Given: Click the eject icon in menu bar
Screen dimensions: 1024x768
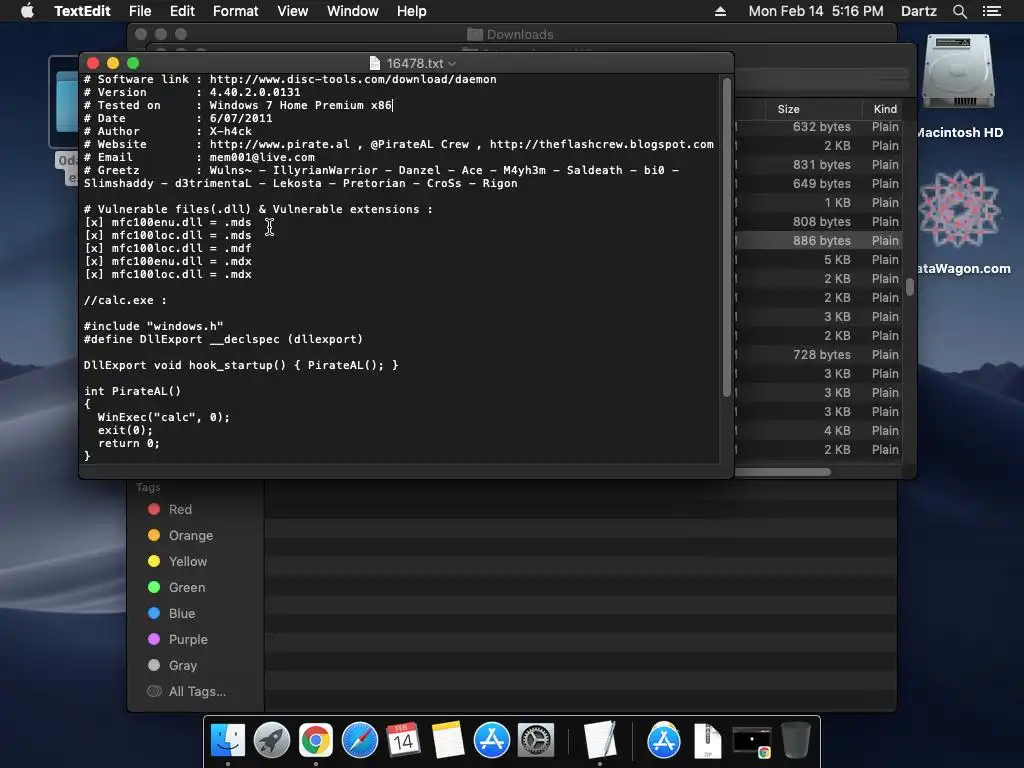Looking at the screenshot, I should 720,11.
